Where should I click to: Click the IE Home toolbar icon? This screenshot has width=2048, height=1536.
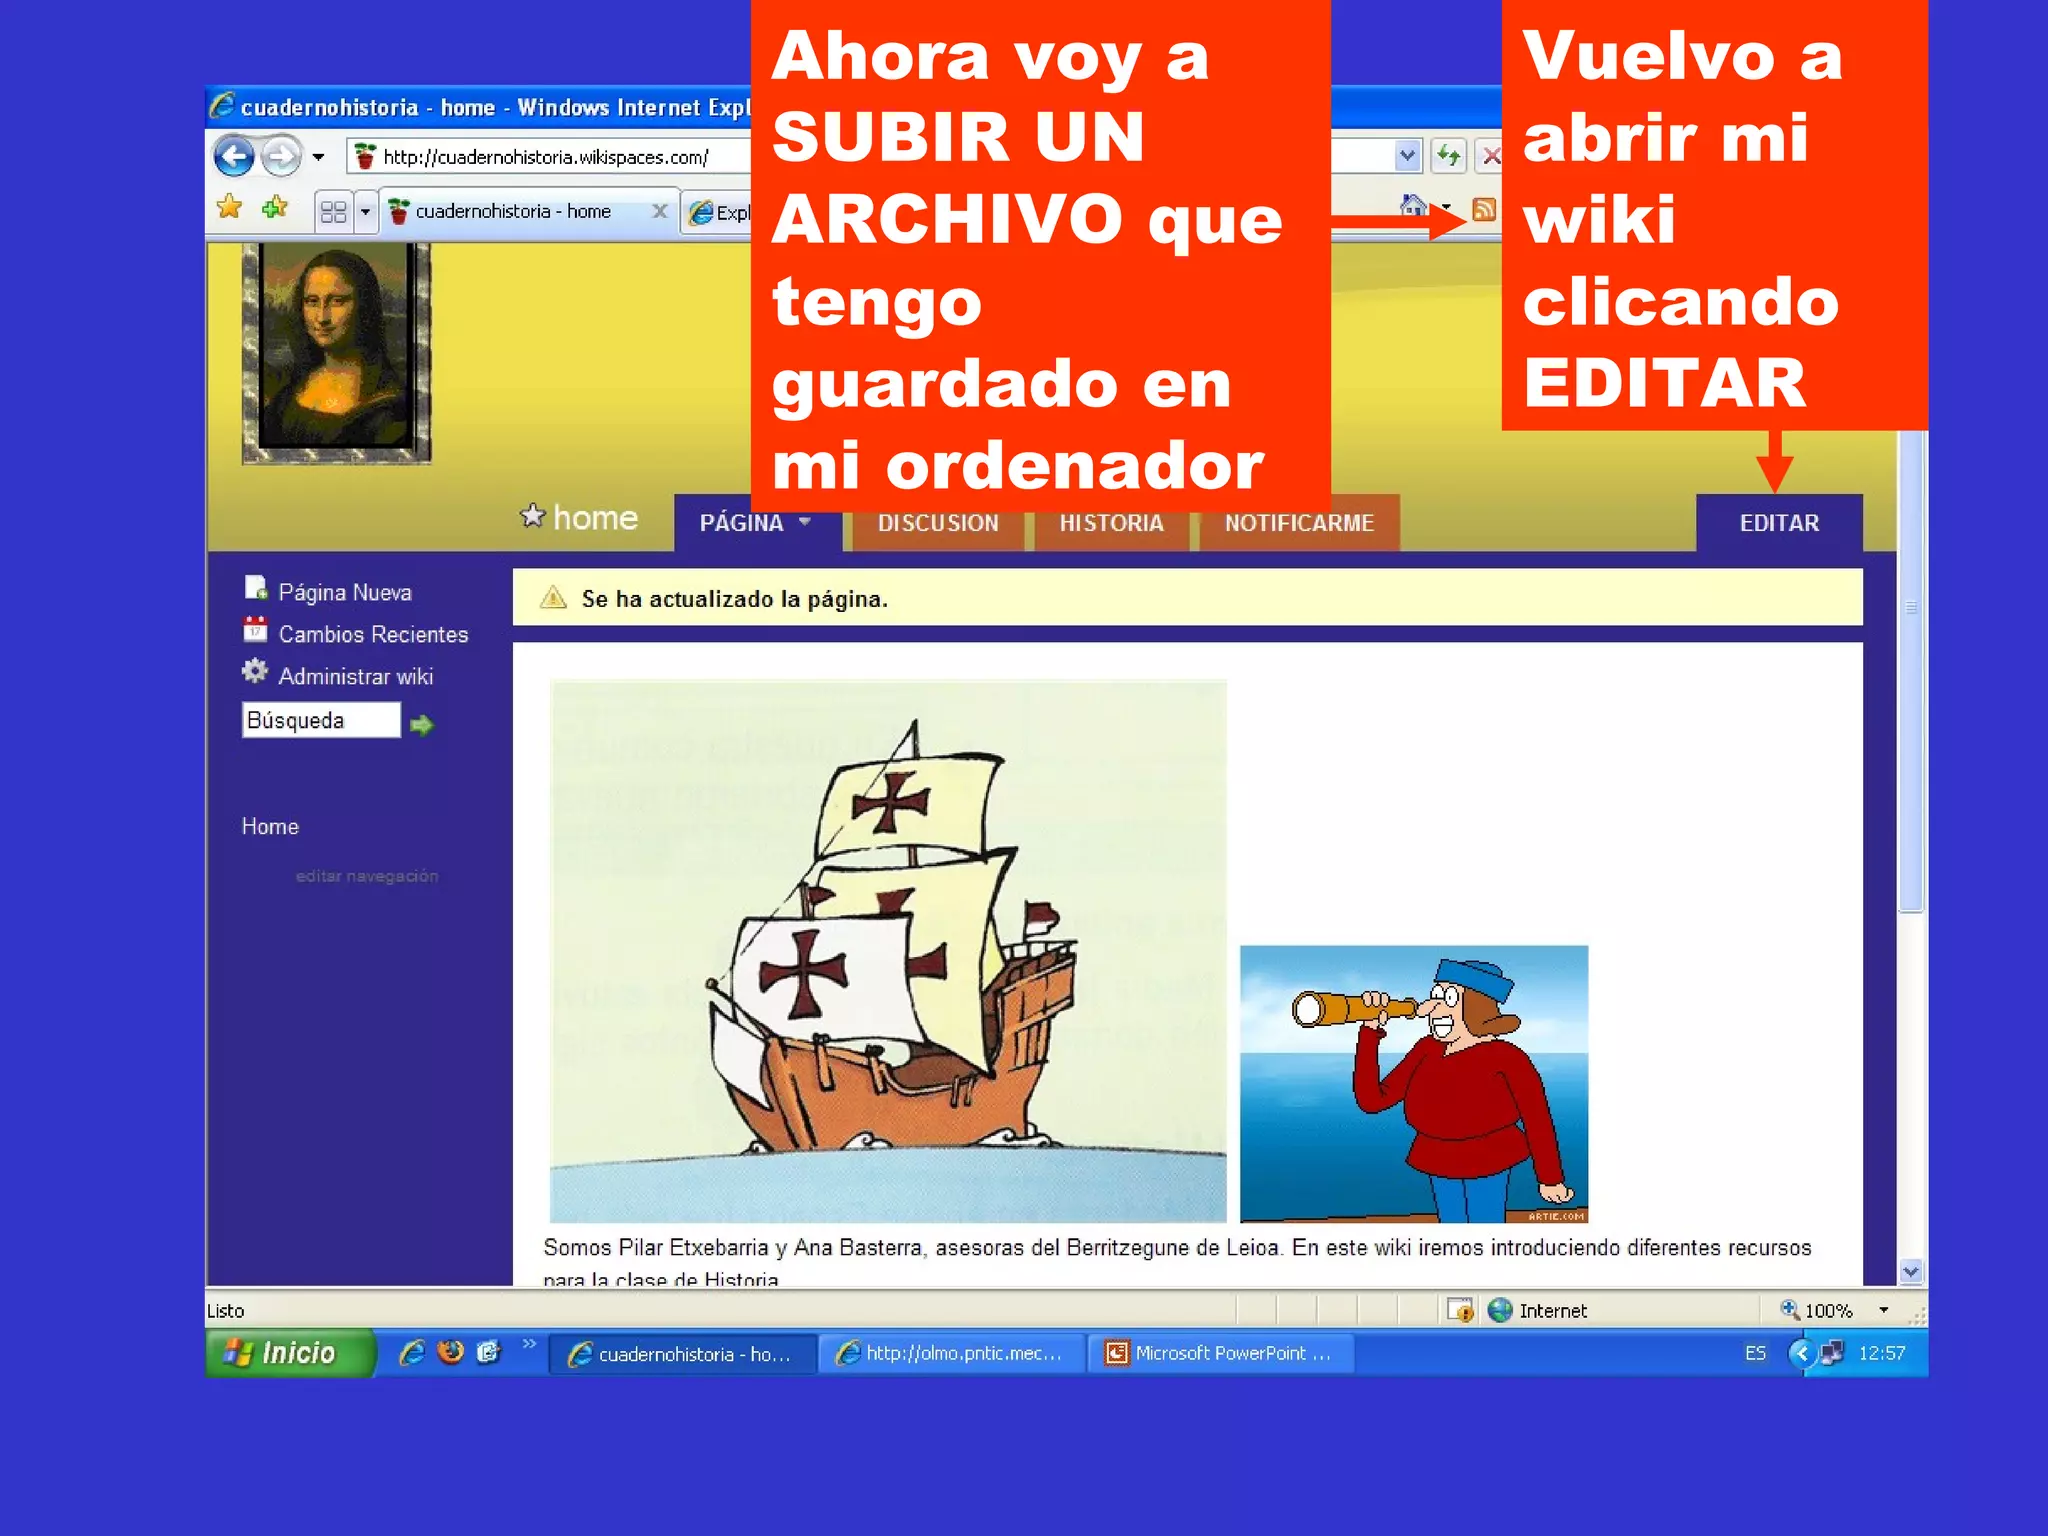(x=1413, y=207)
